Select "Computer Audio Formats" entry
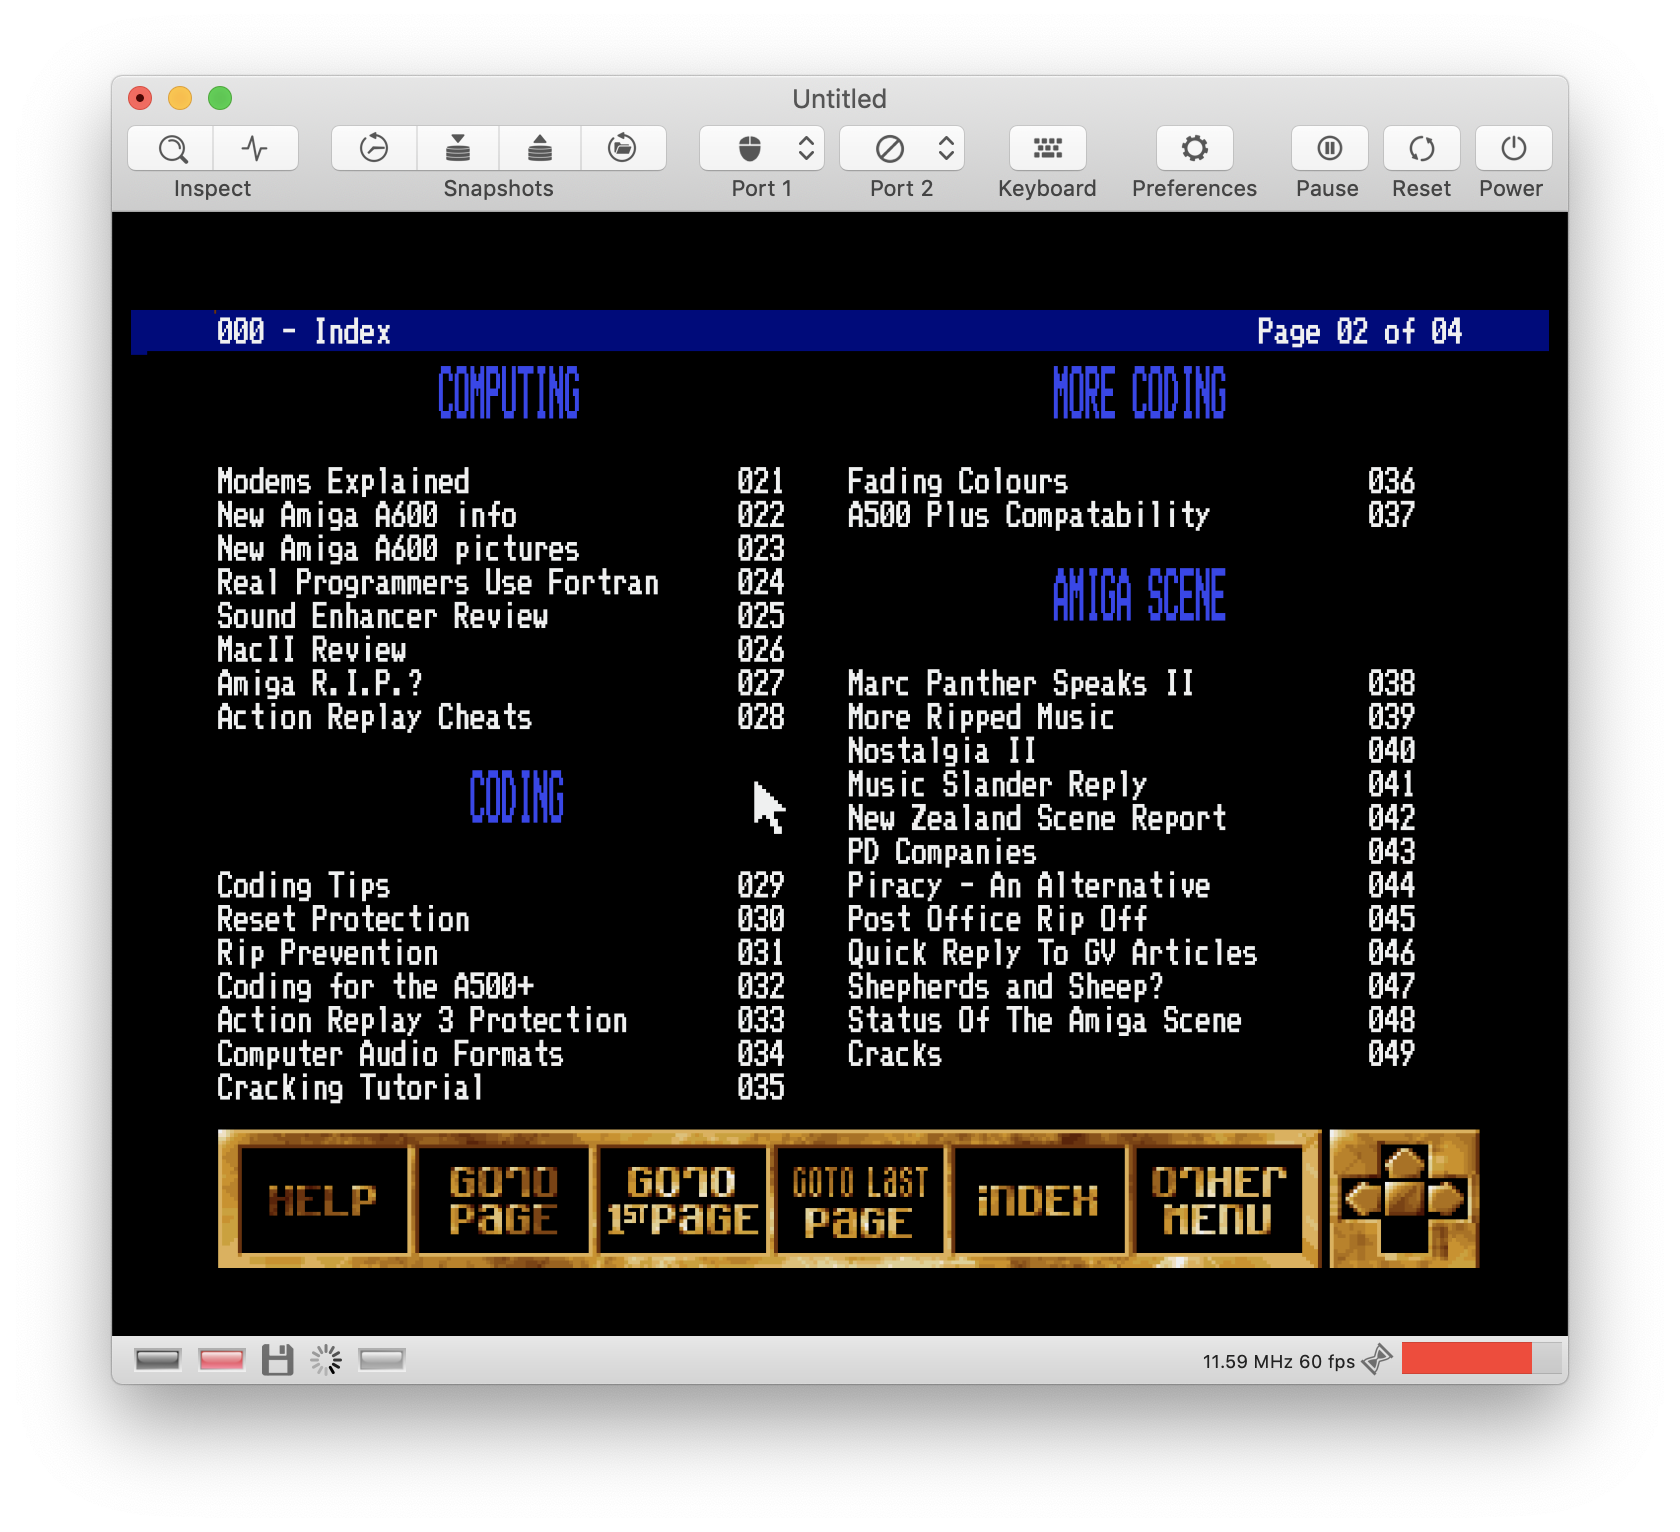This screenshot has height=1532, width=1680. [391, 1054]
